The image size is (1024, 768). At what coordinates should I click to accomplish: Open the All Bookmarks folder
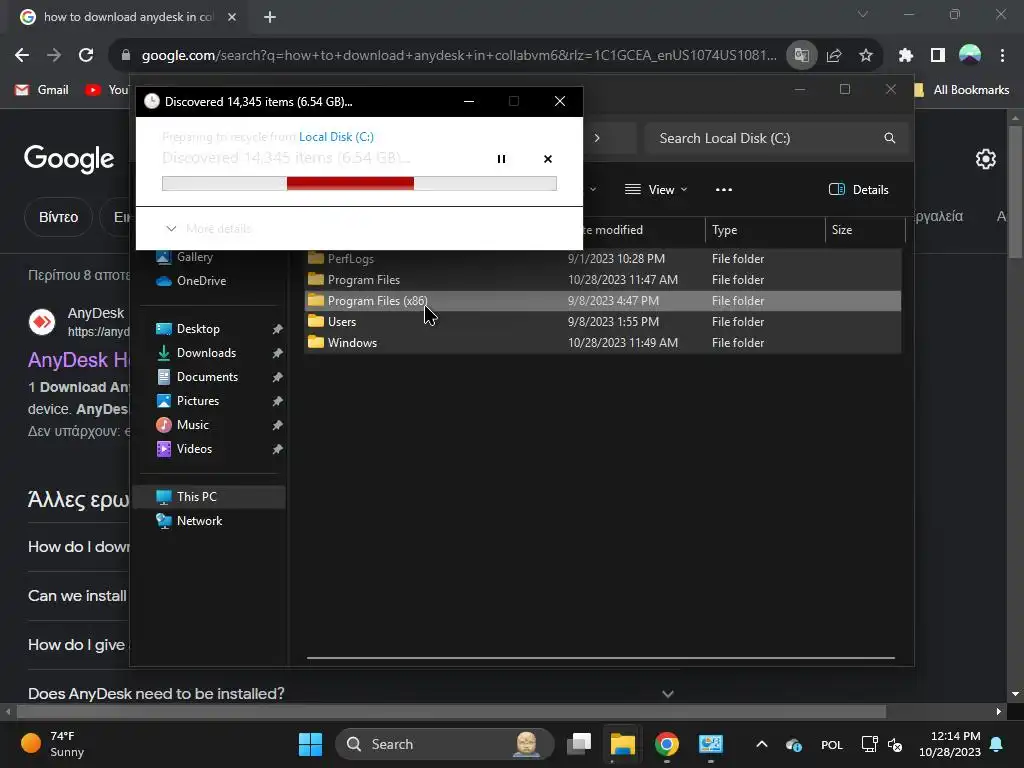tap(961, 90)
